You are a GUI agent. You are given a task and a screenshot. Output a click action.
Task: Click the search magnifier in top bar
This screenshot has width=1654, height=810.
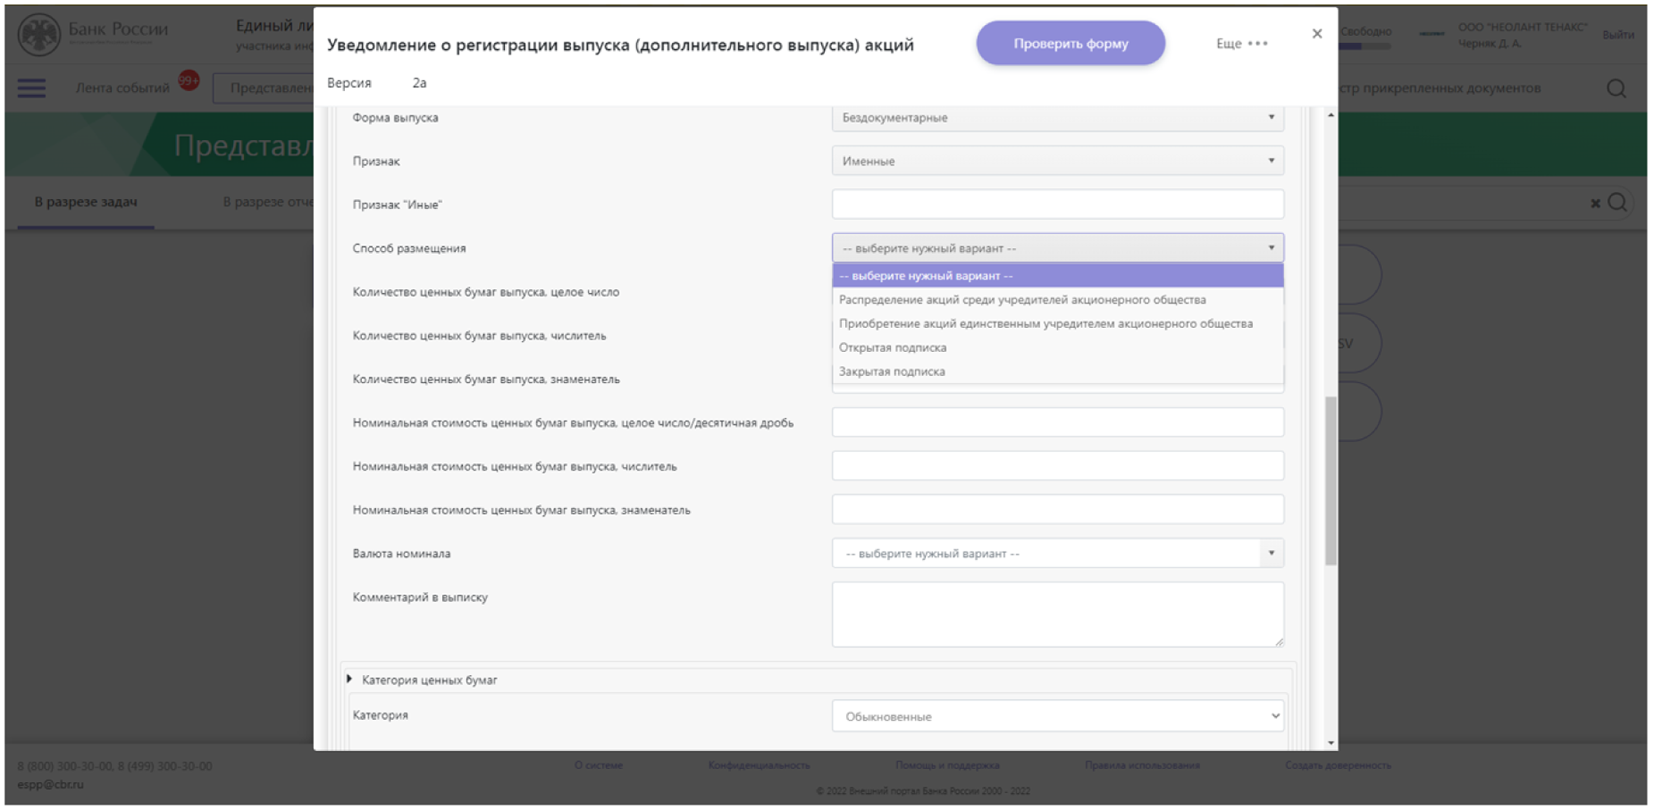1615,88
